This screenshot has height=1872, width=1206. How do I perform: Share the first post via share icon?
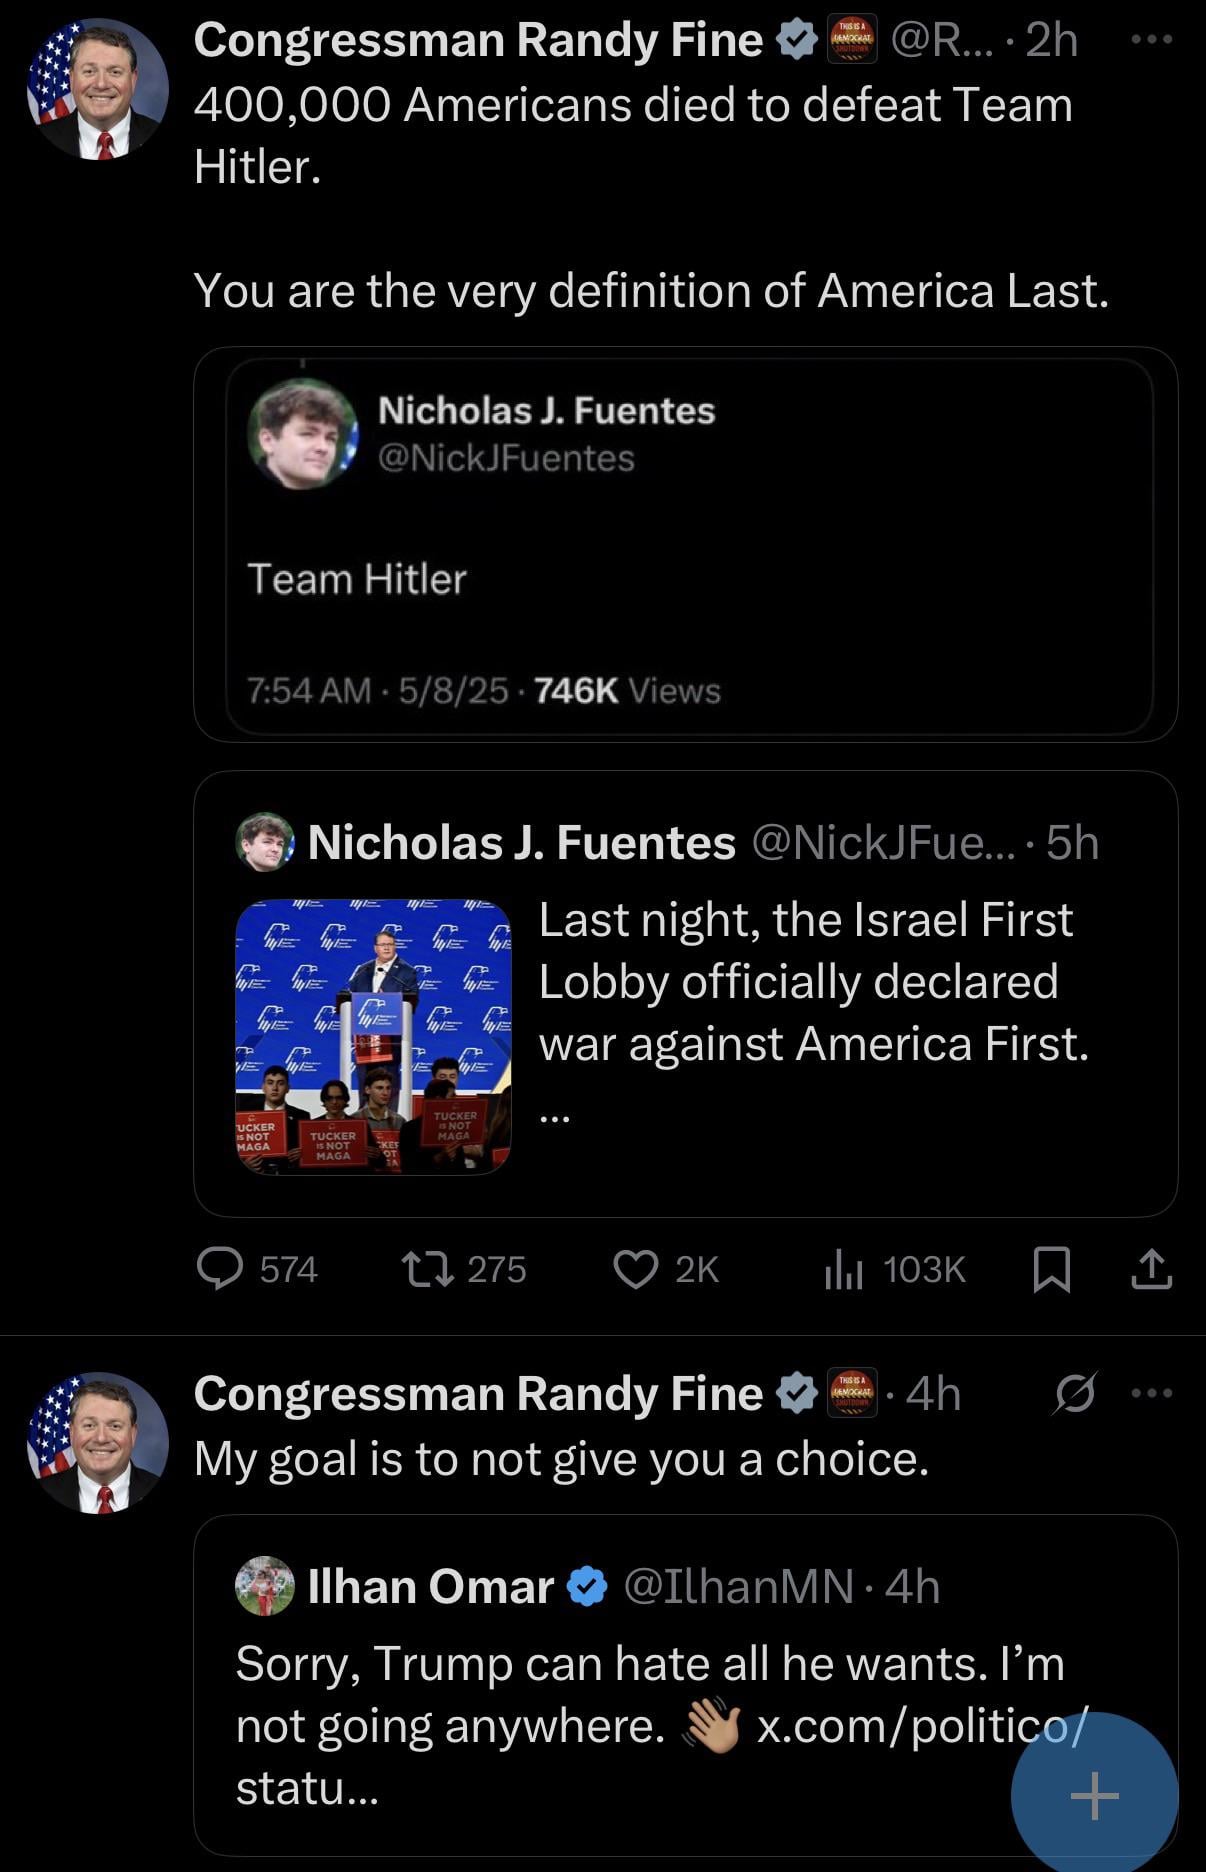pyautogui.click(x=1151, y=1269)
